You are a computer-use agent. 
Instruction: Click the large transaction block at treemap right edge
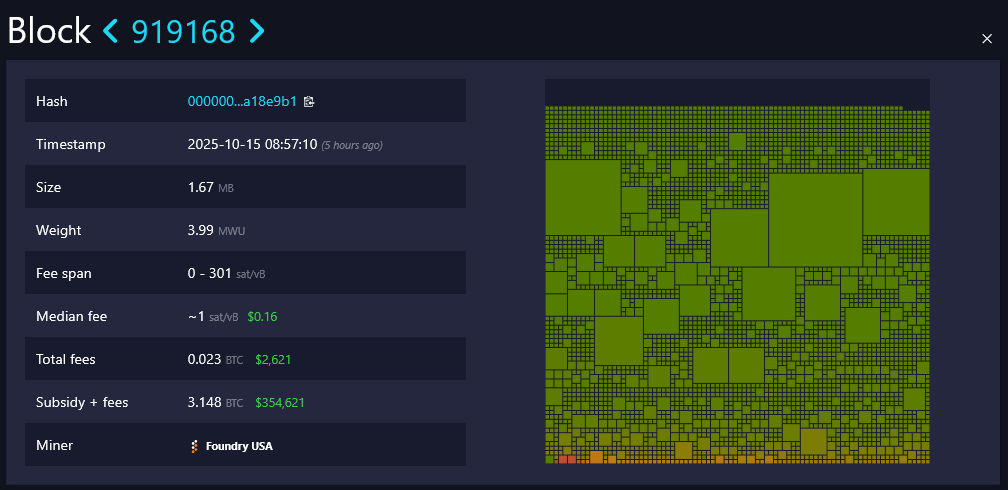(896, 201)
